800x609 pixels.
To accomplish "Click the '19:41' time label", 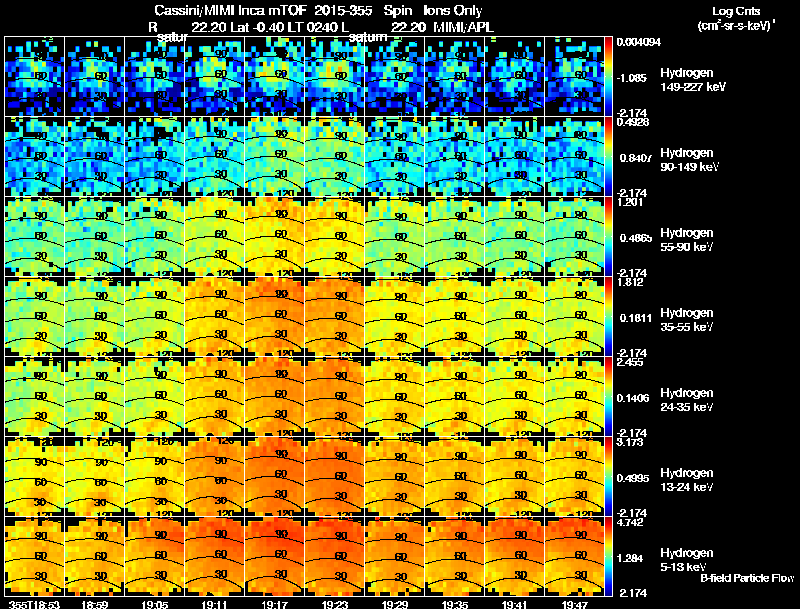I will coord(514,605).
